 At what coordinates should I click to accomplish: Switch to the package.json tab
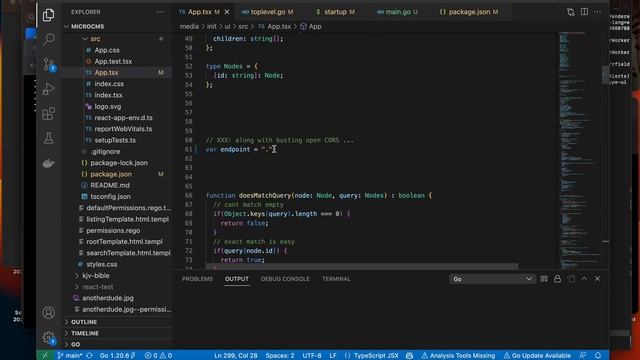click(x=469, y=12)
